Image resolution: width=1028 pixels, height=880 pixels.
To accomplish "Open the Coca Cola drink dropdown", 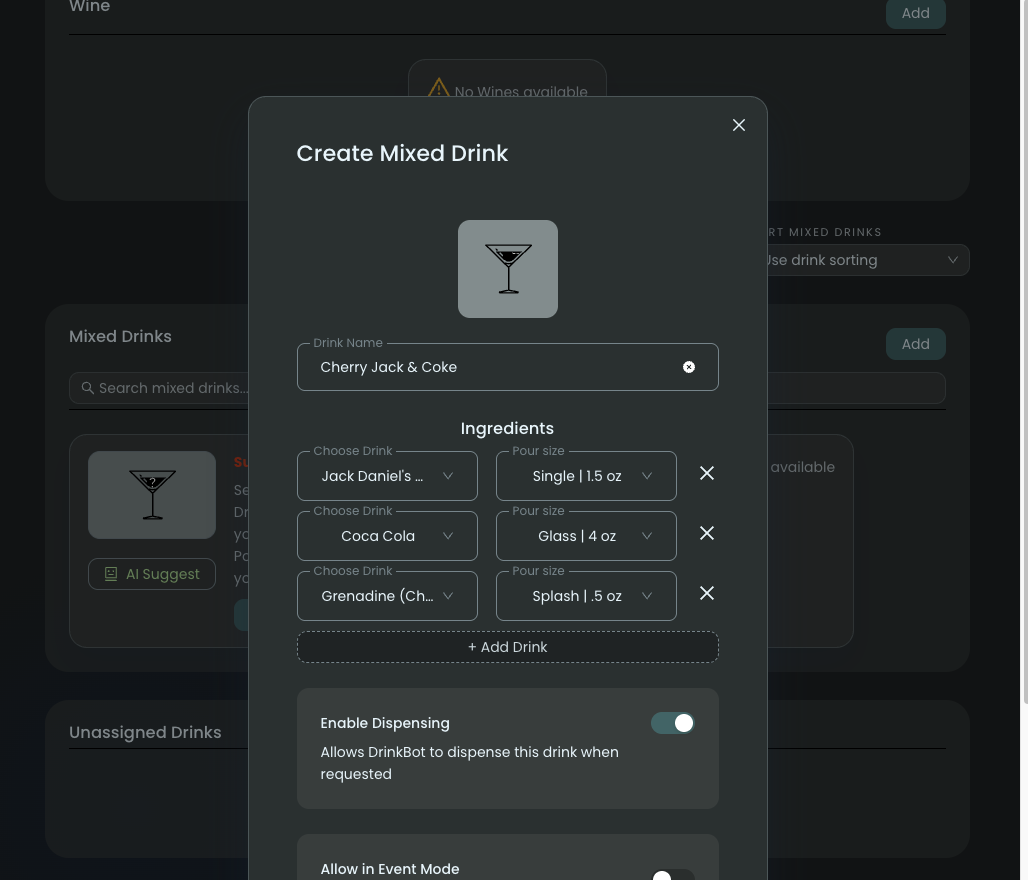I will (x=387, y=536).
